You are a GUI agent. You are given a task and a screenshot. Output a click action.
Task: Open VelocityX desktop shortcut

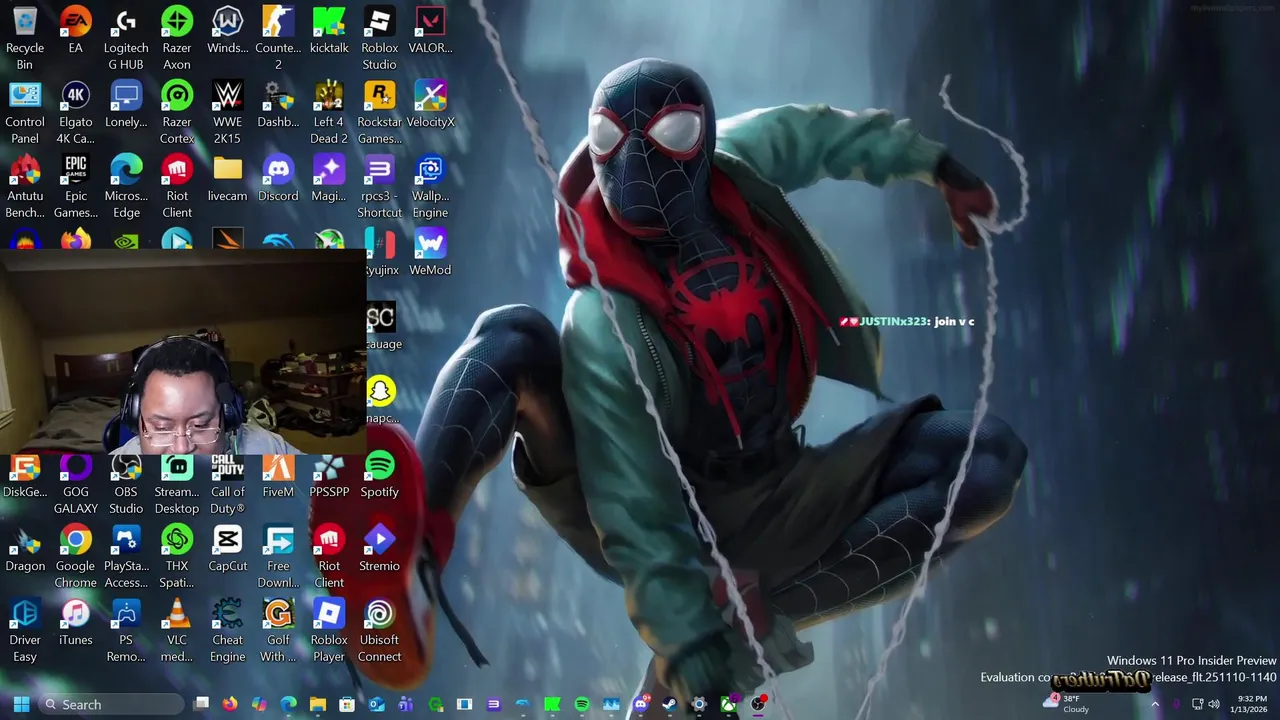point(430,105)
